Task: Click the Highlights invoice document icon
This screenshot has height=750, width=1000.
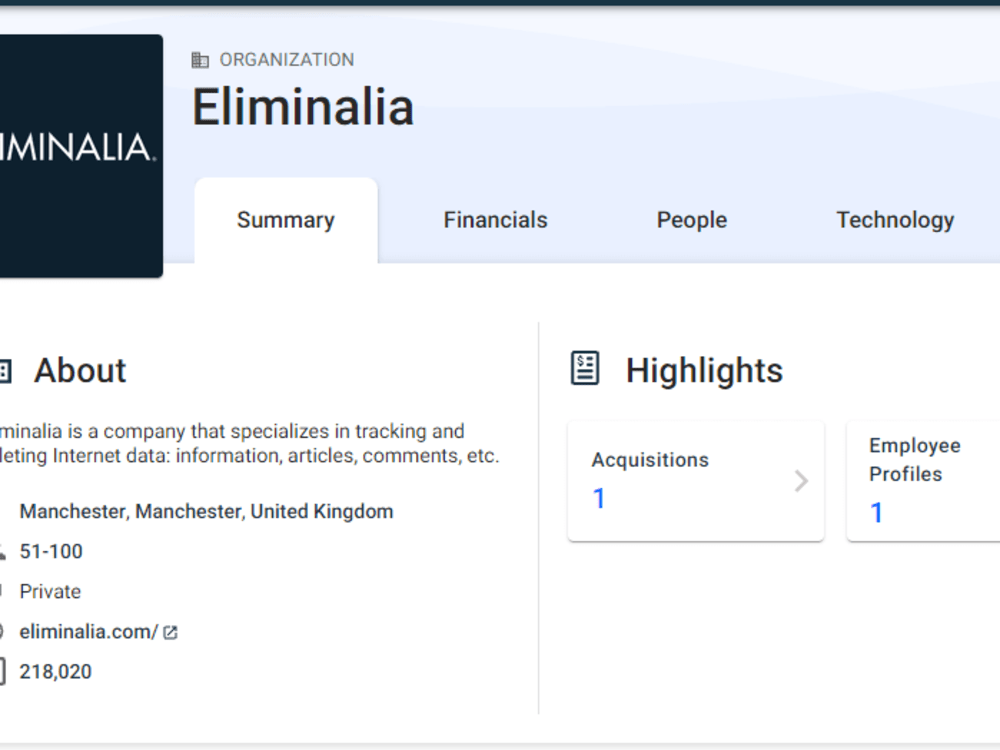Action: [584, 367]
